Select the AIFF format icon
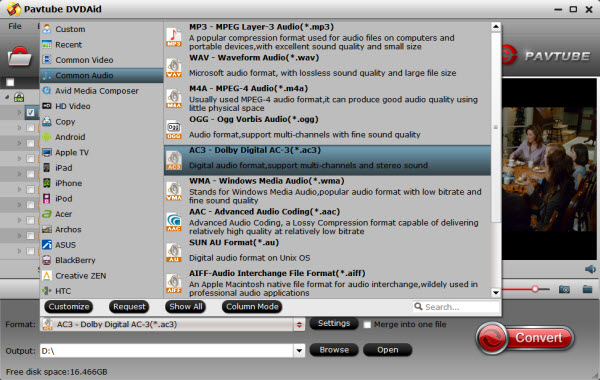 click(x=174, y=283)
